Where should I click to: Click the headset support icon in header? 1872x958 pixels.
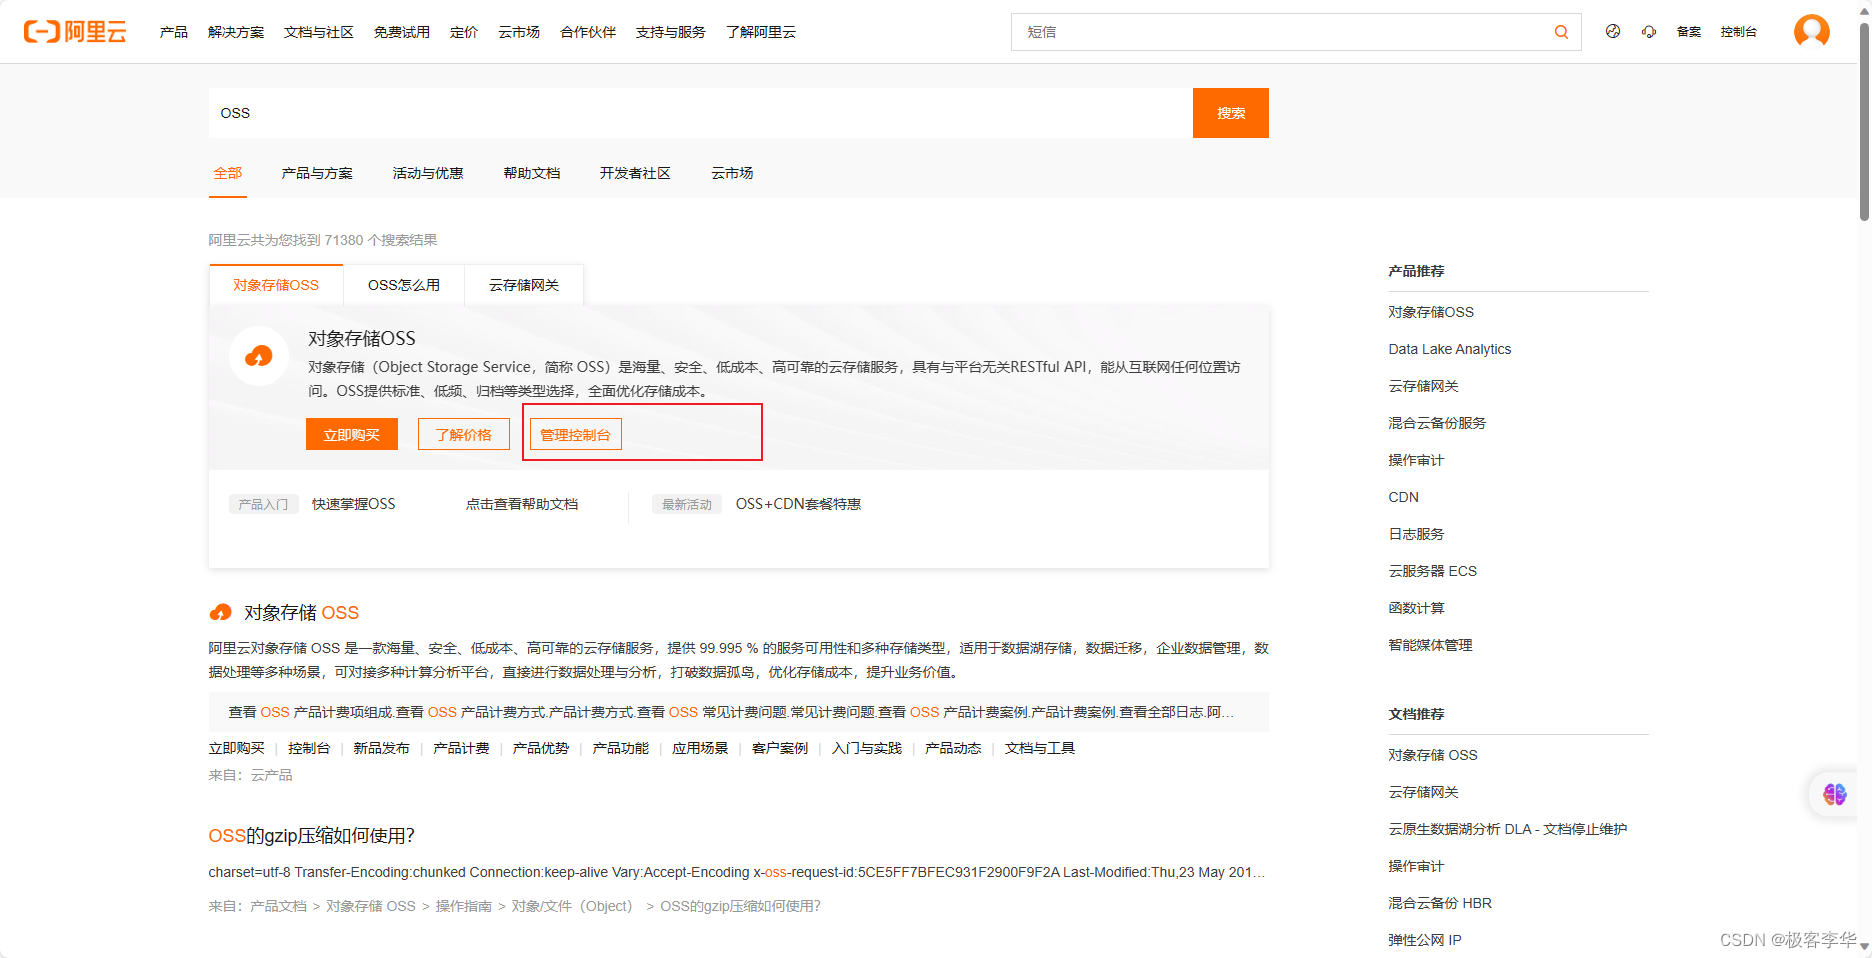(1649, 32)
